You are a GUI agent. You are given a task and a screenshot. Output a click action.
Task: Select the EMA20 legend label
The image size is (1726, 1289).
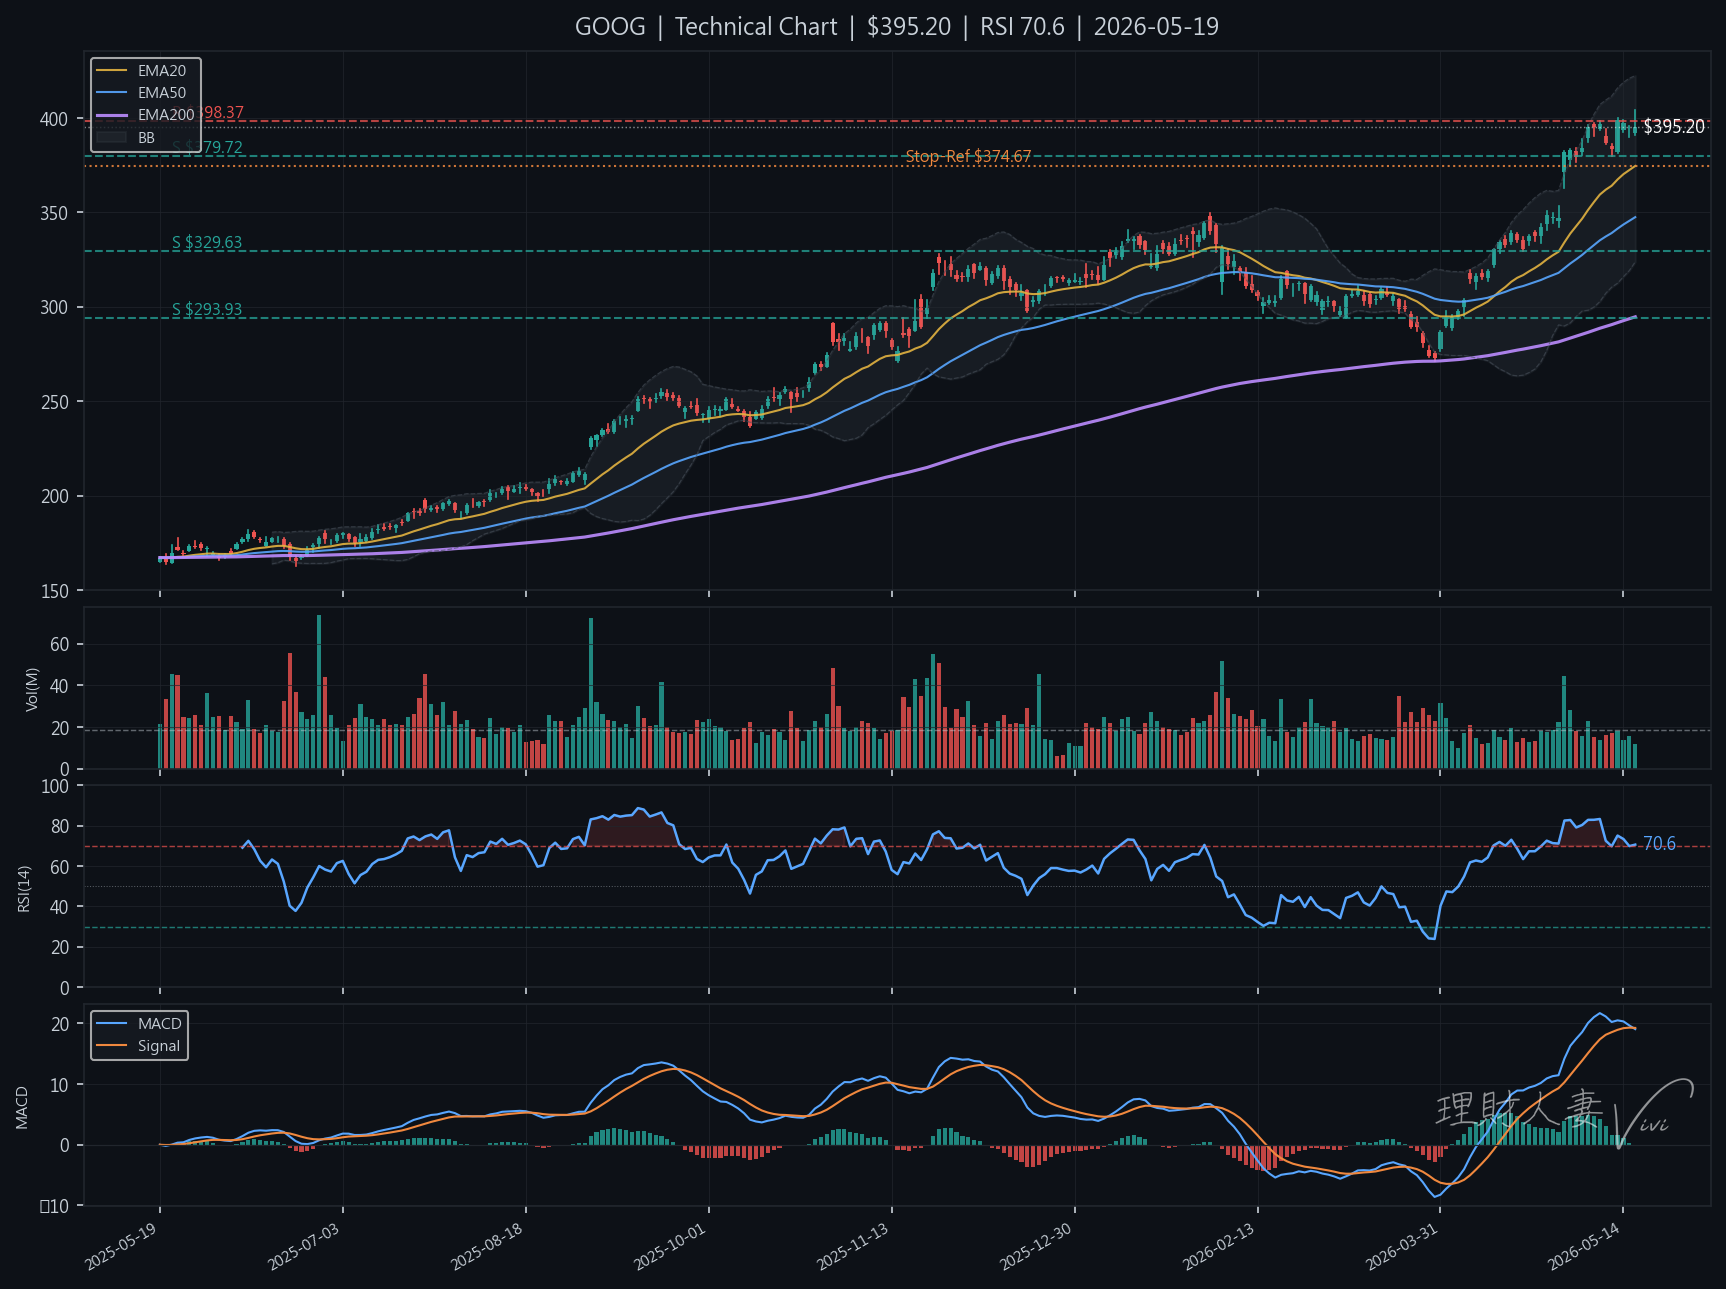[162, 71]
